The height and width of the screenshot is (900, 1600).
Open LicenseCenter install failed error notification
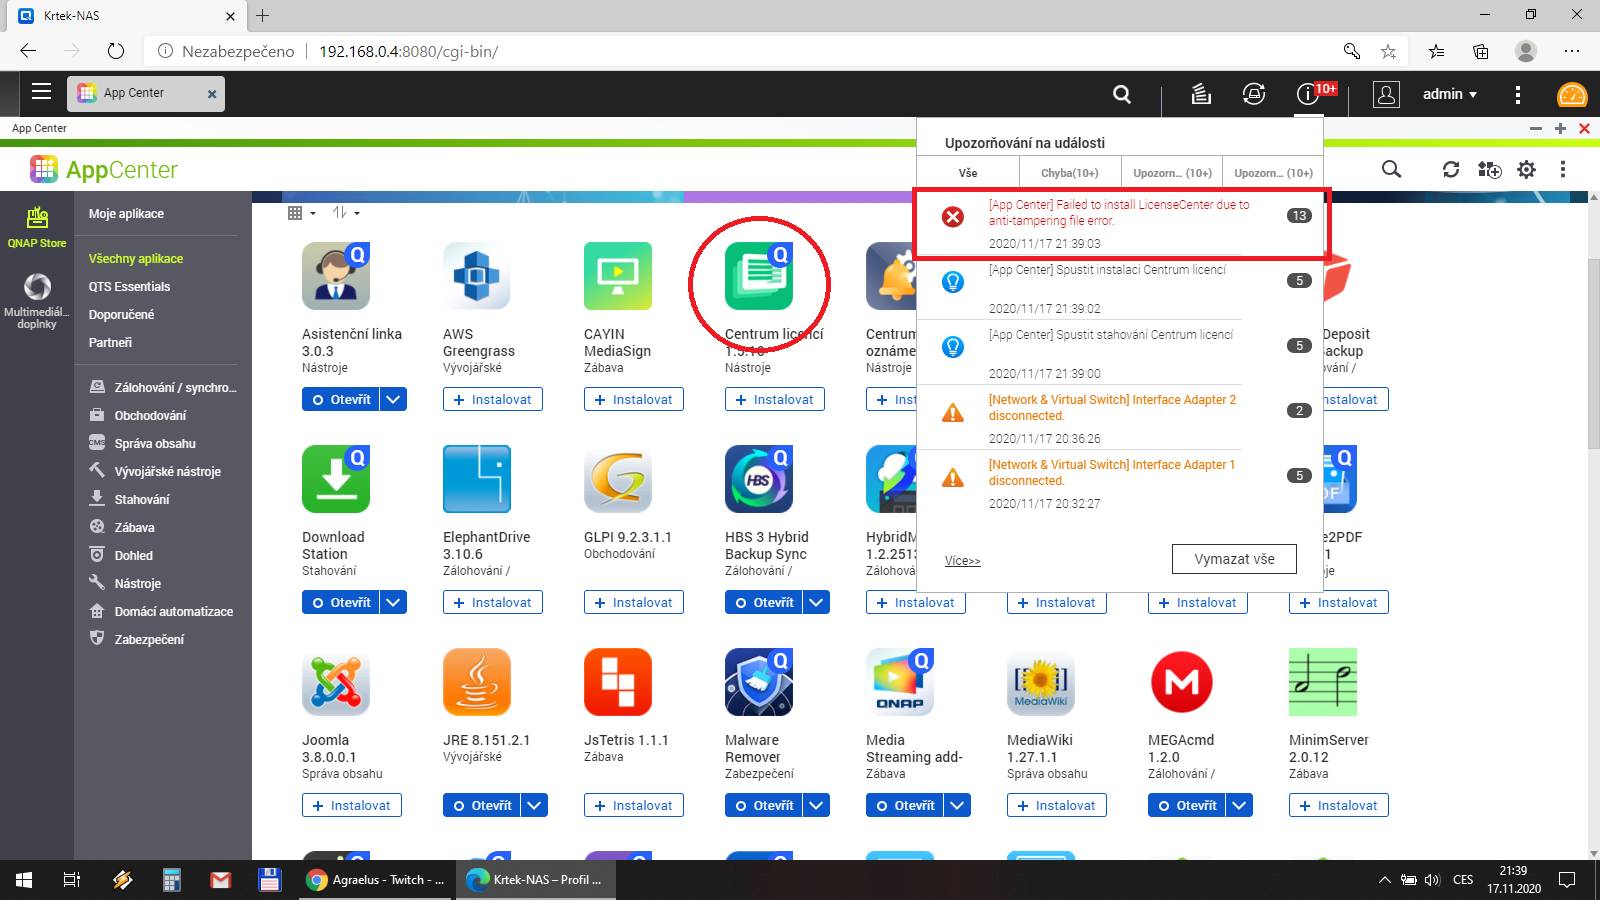coord(1121,222)
